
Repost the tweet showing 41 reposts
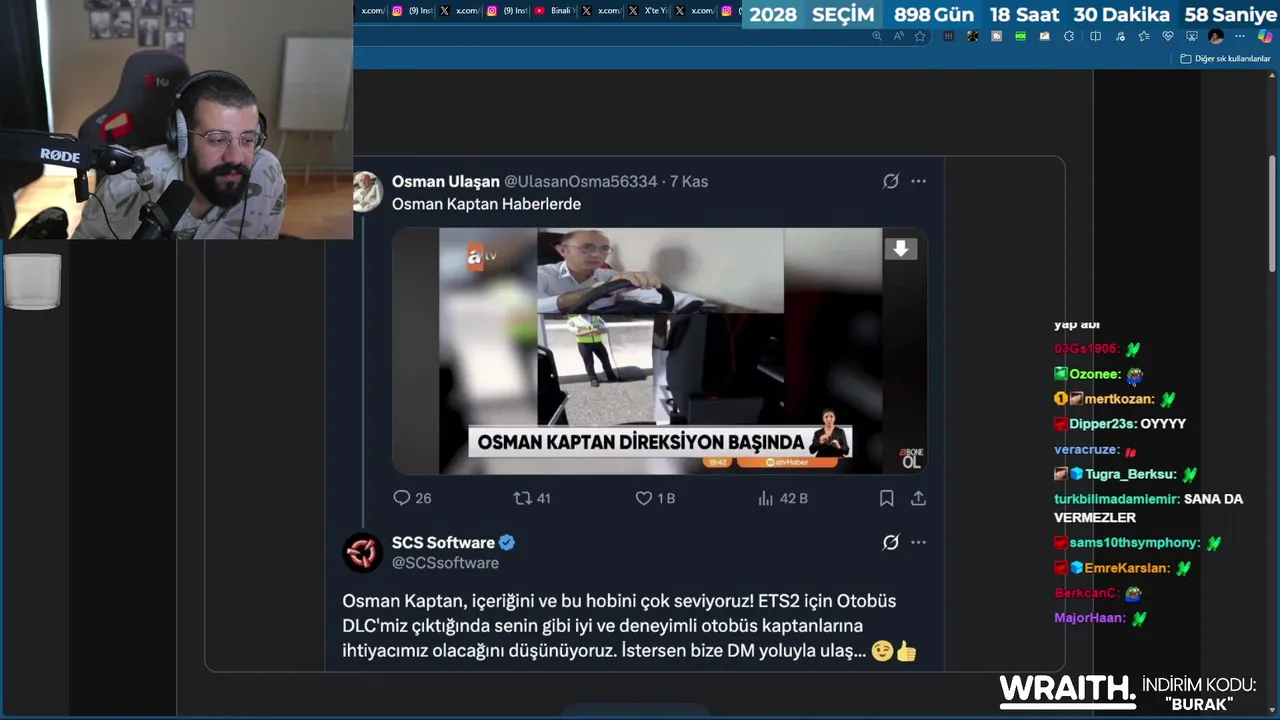click(532, 498)
